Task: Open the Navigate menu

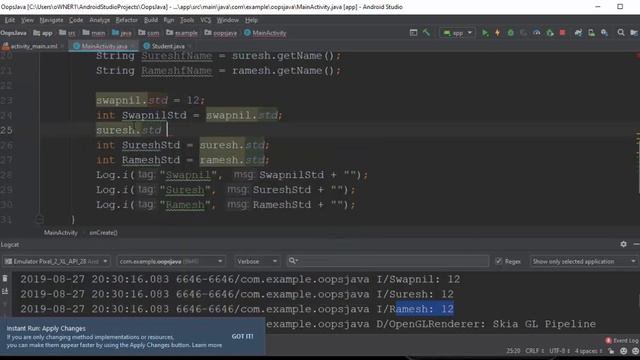Action: coord(51,20)
